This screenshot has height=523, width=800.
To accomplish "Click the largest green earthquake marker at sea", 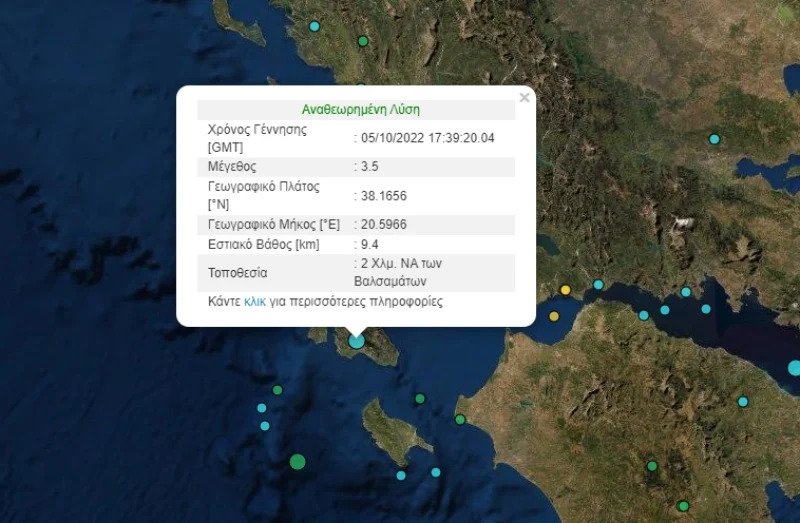I will (x=297, y=461).
